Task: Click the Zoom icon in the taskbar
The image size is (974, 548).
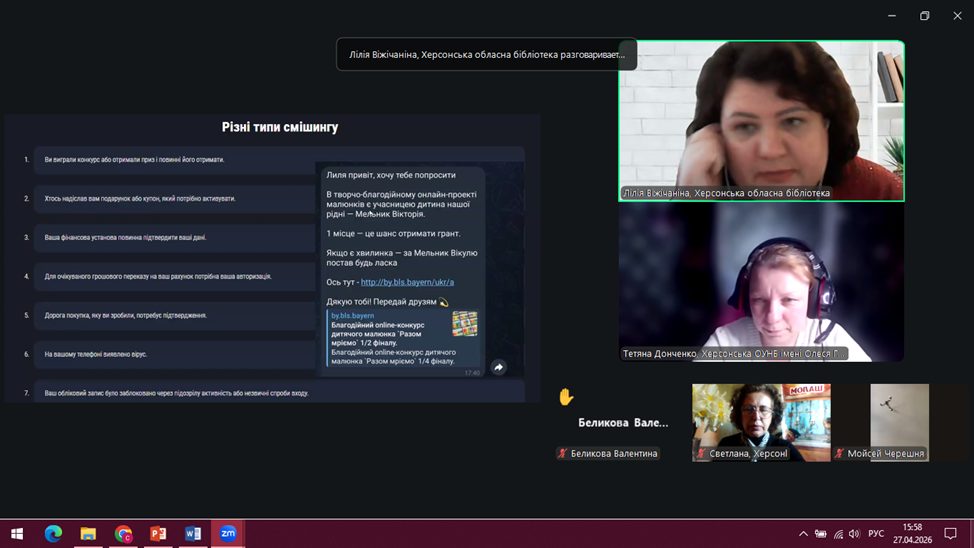Action: 228,533
